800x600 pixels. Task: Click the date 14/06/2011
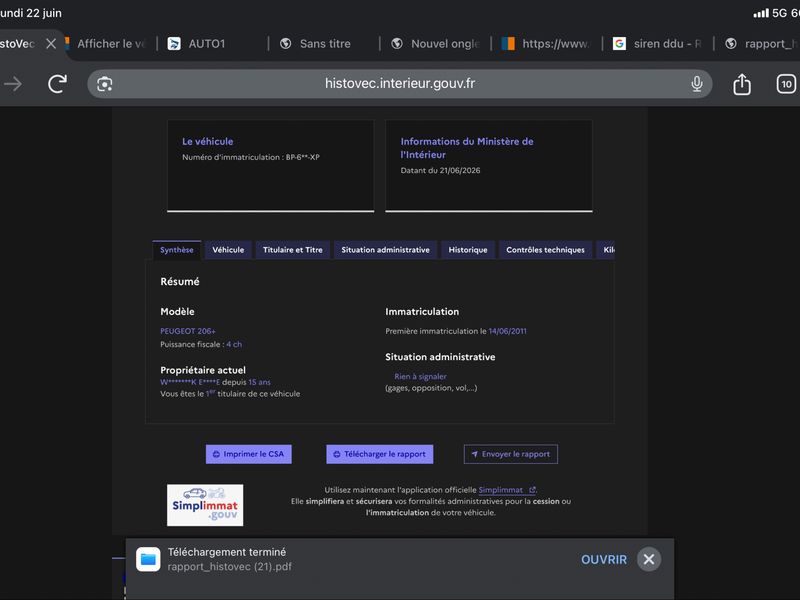(507, 331)
